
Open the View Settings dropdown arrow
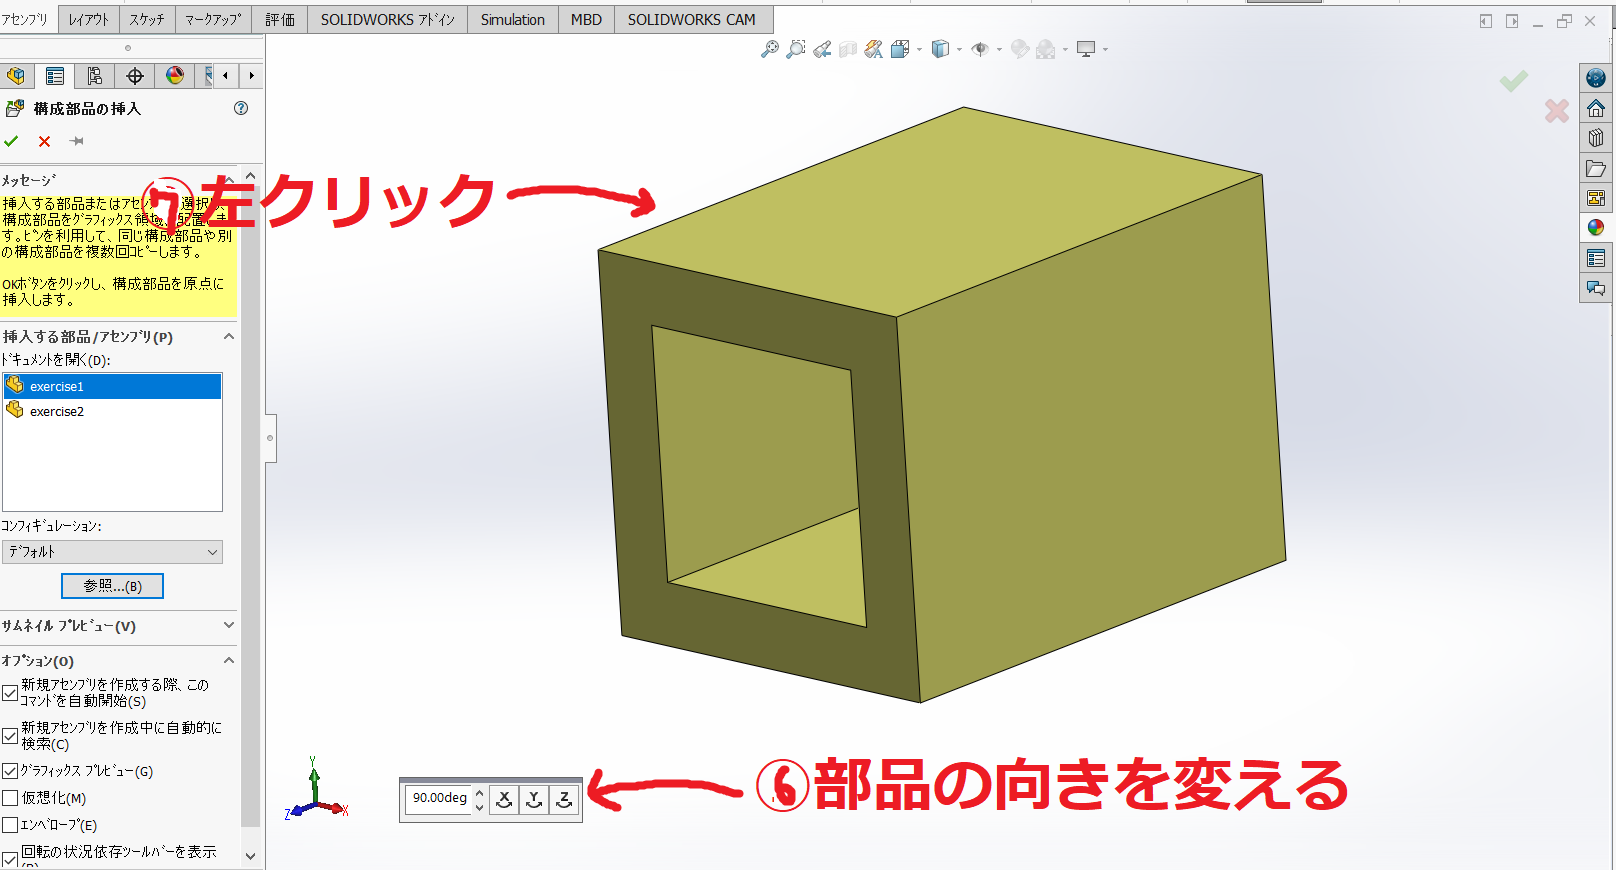click(1105, 50)
